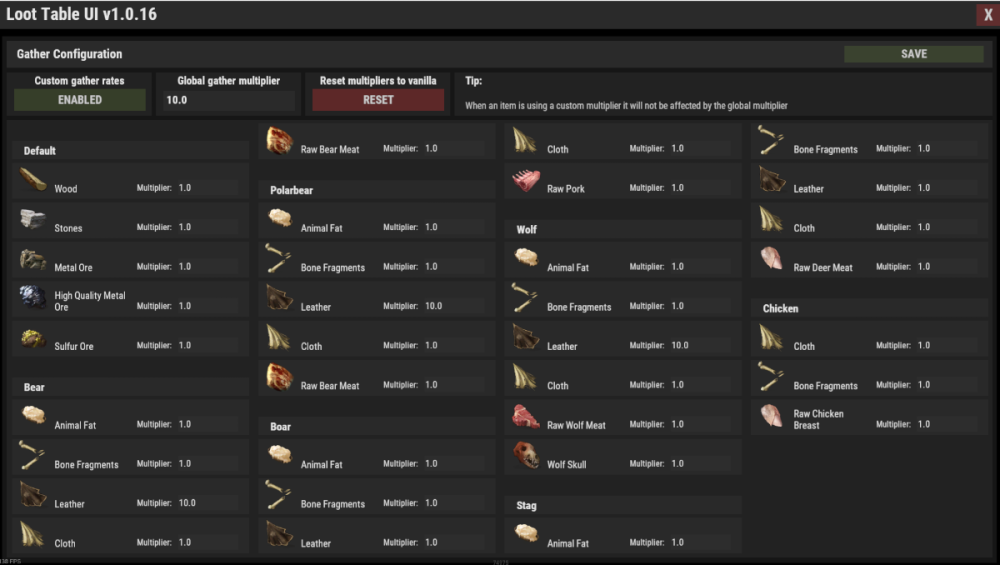Click the Bear Bone Fragments icon

[33, 456]
